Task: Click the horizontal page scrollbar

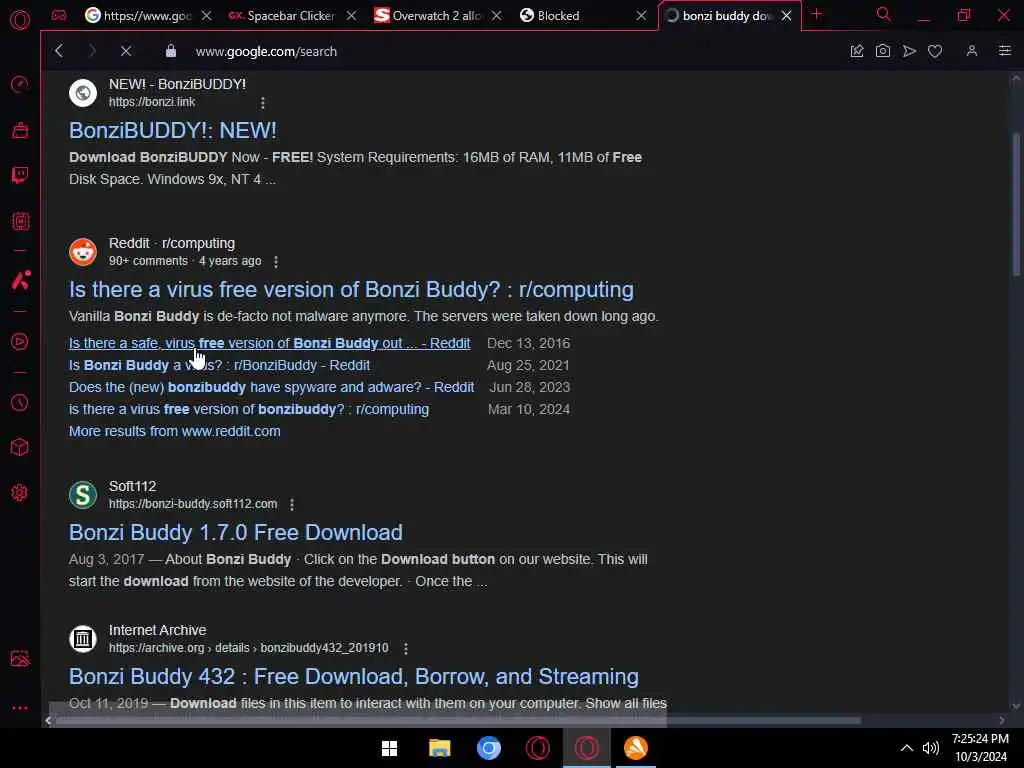Action: pyautogui.click(x=457, y=720)
